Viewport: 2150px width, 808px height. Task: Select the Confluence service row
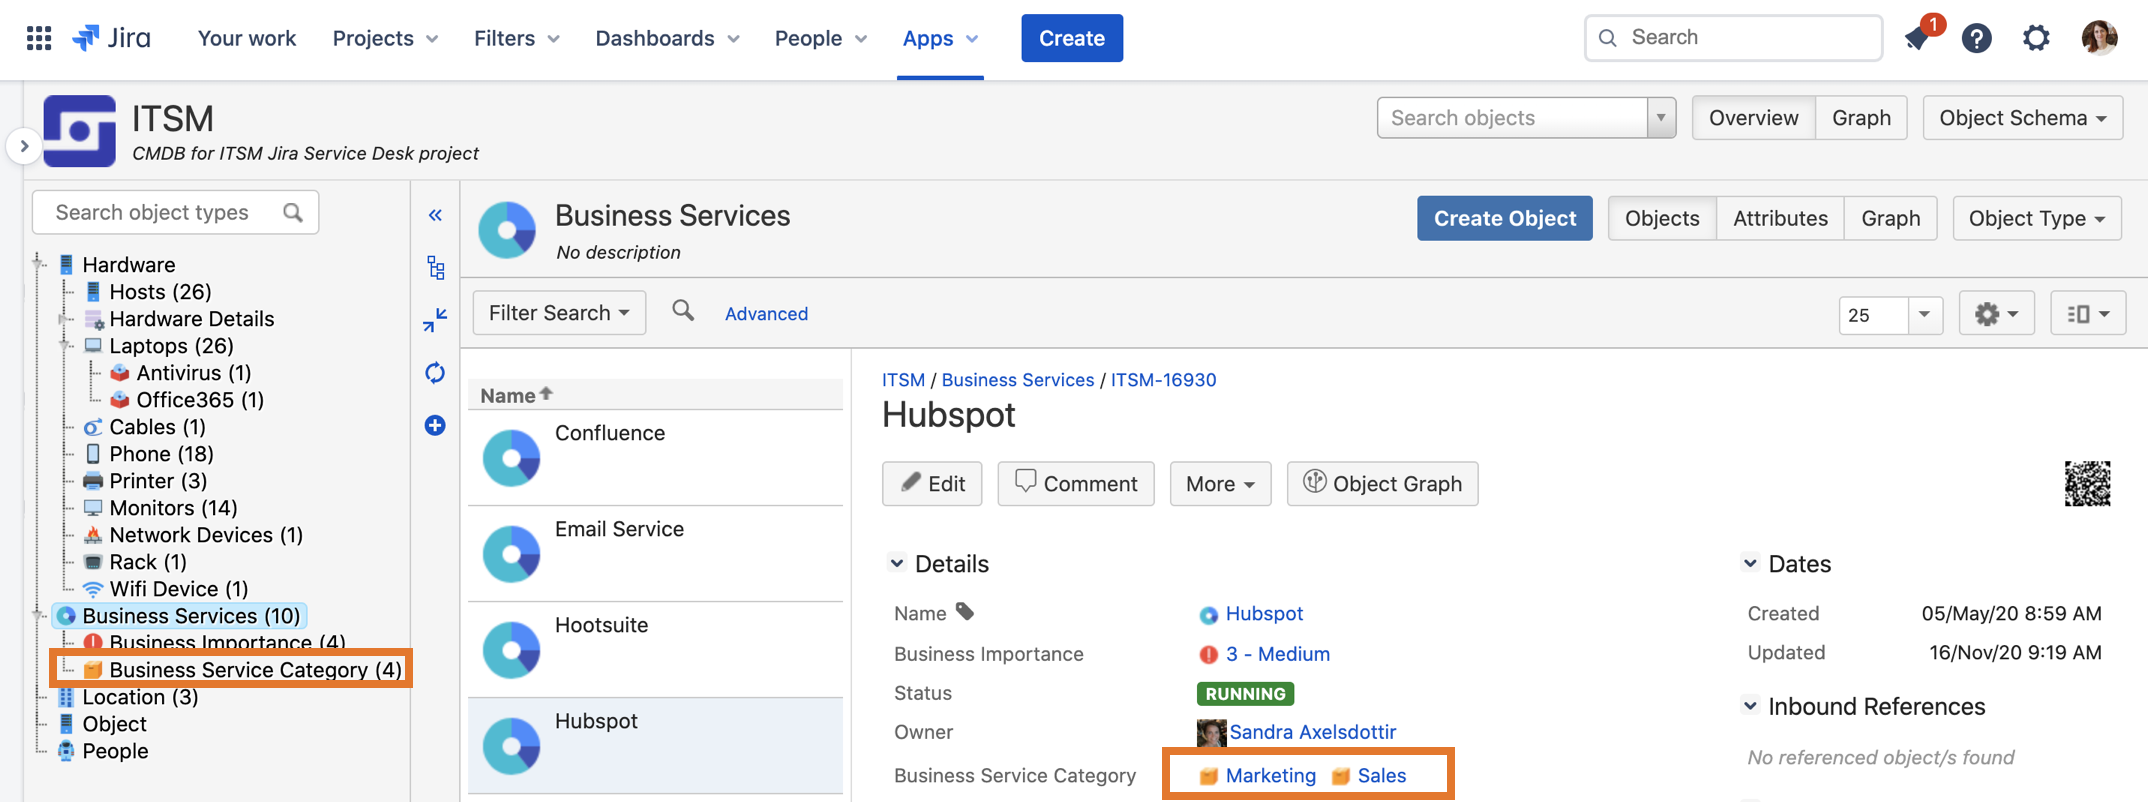(x=655, y=457)
